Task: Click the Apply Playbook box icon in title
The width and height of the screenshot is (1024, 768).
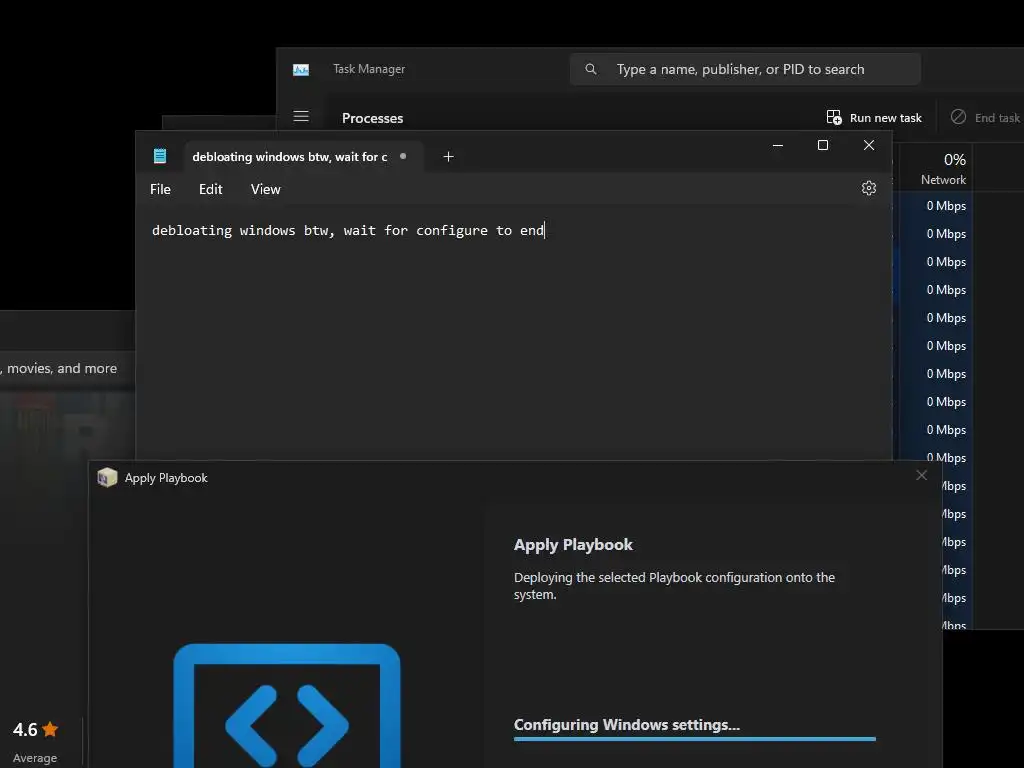Action: (107, 477)
